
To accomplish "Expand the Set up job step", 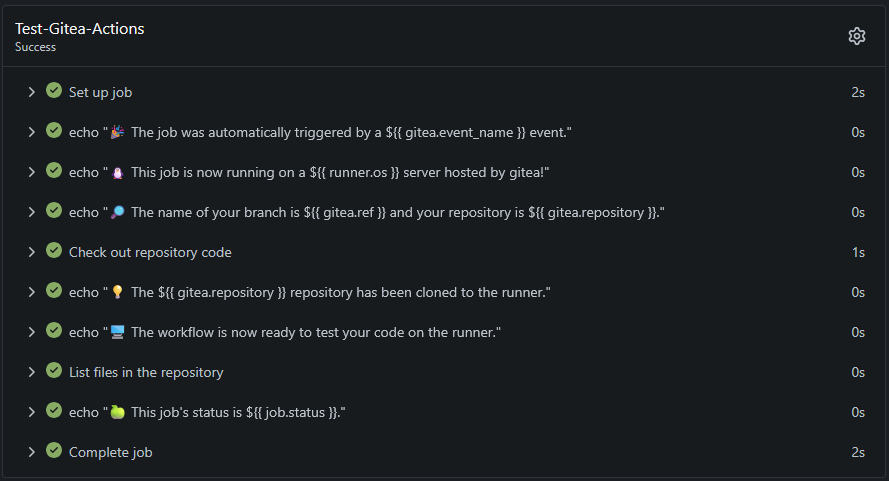I will coord(32,92).
